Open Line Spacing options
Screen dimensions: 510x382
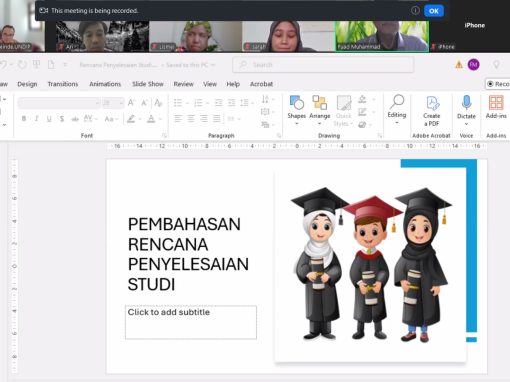point(247,103)
